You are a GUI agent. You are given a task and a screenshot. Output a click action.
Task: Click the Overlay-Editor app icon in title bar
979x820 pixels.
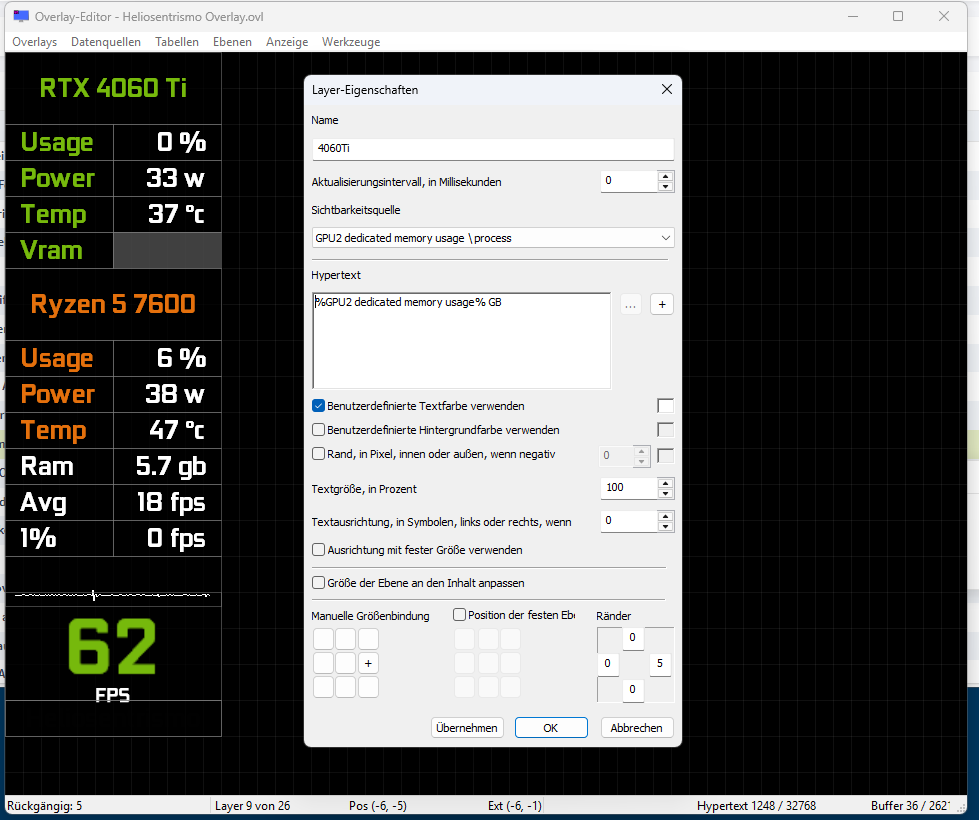point(21,17)
